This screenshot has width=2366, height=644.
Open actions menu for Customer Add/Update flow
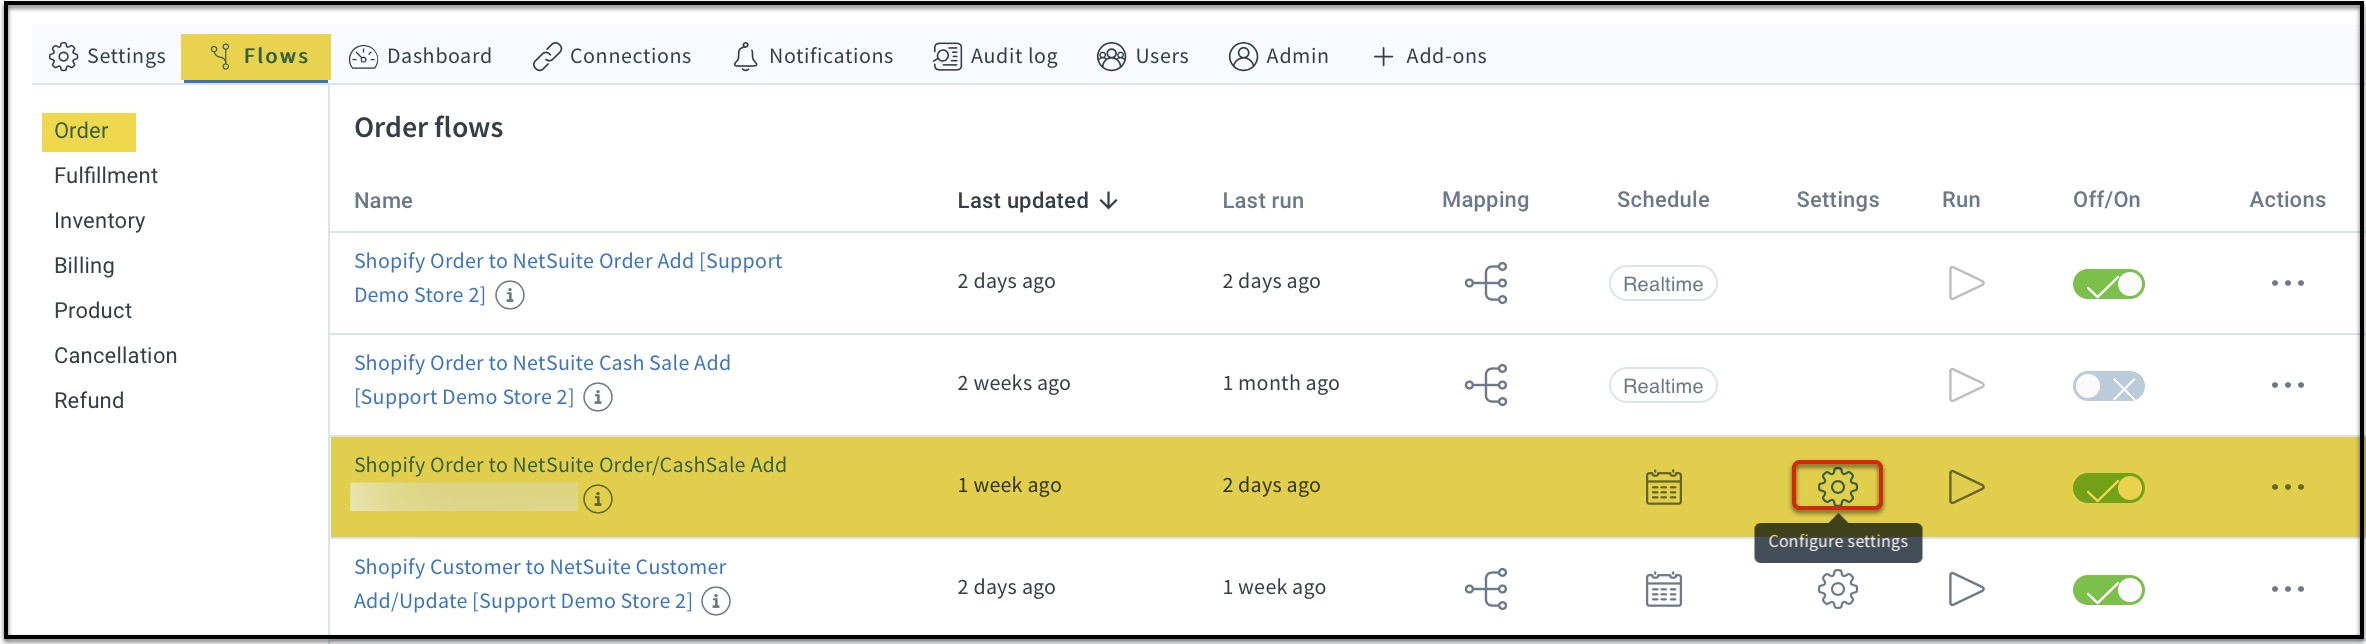click(2287, 589)
